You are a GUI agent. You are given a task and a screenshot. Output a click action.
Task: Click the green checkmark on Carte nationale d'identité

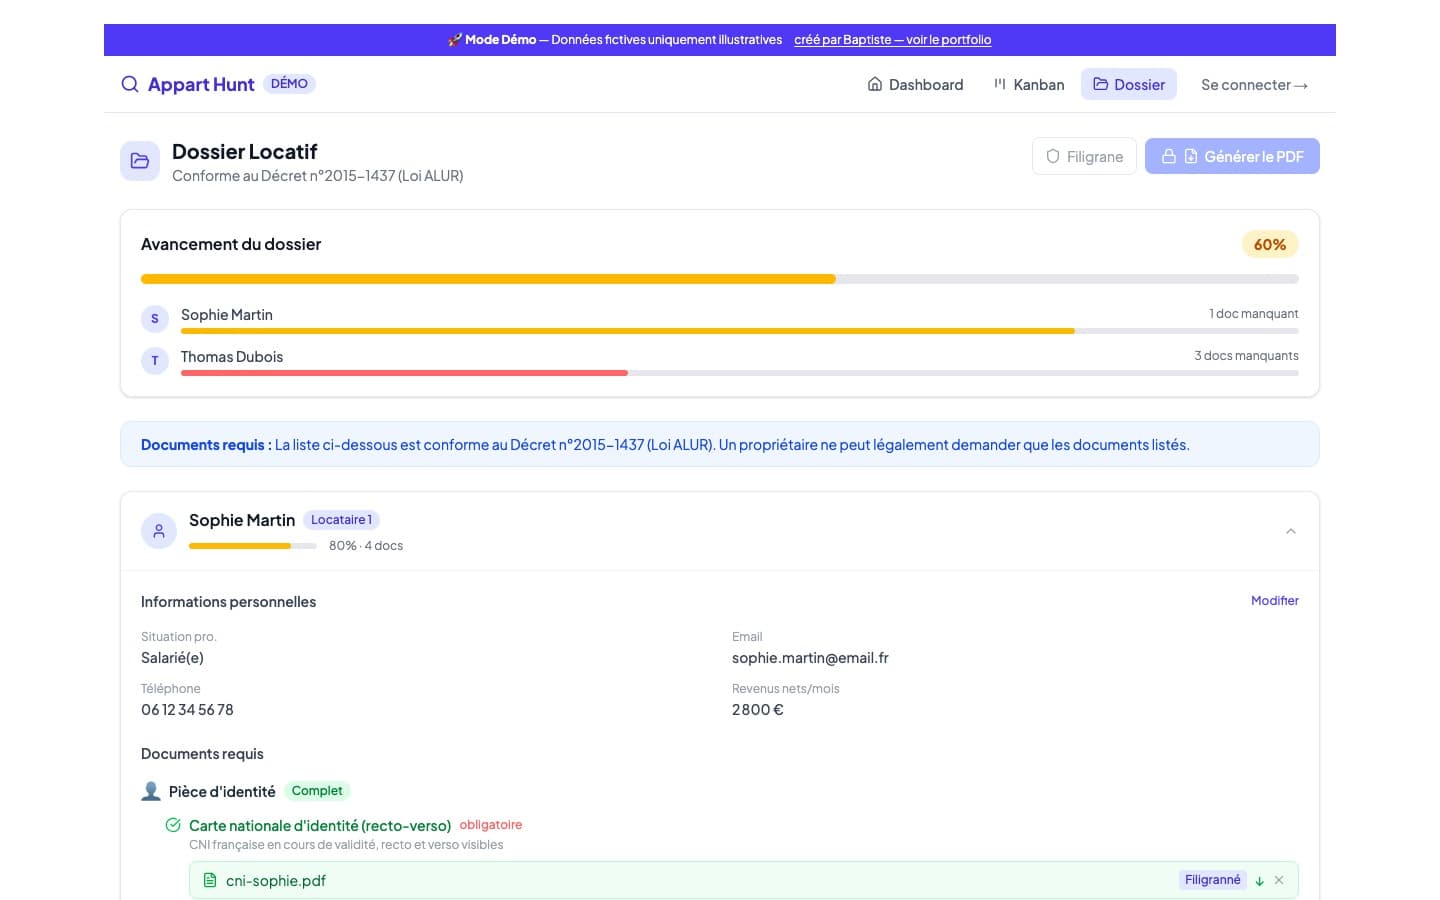click(173, 825)
